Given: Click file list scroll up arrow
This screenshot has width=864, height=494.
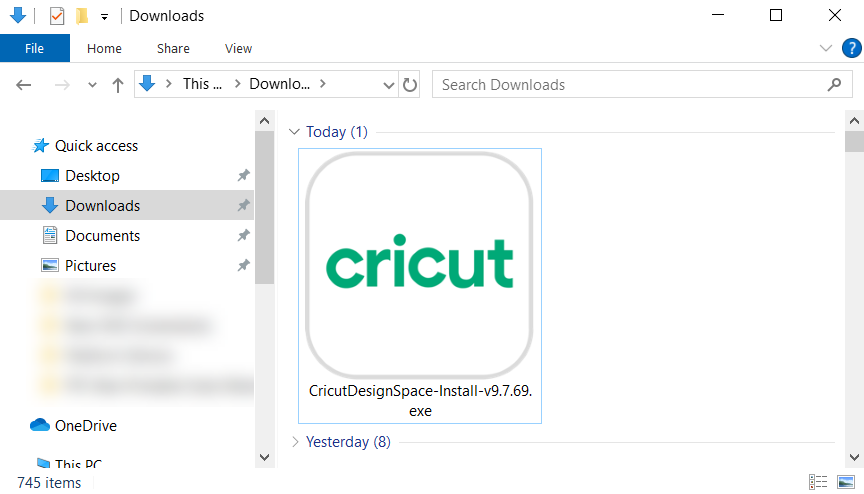Looking at the screenshot, I should click(x=854, y=121).
